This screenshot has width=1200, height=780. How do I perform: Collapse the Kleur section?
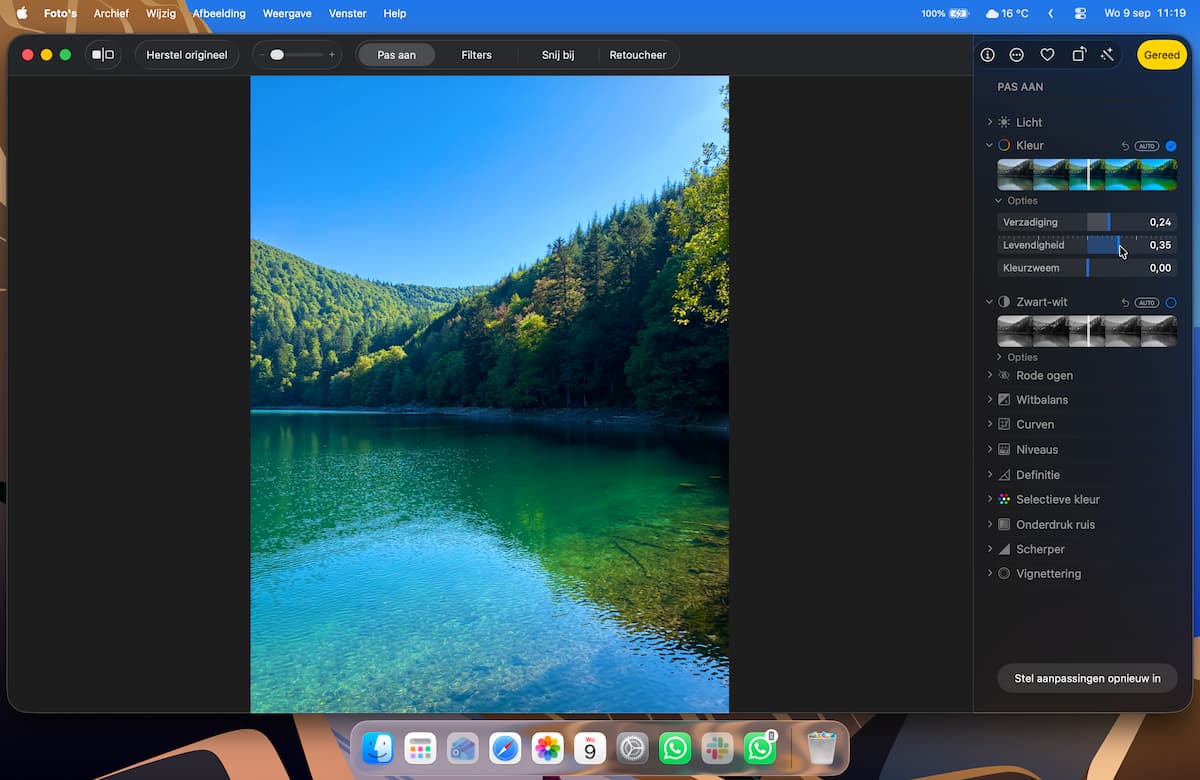click(x=990, y=146)
